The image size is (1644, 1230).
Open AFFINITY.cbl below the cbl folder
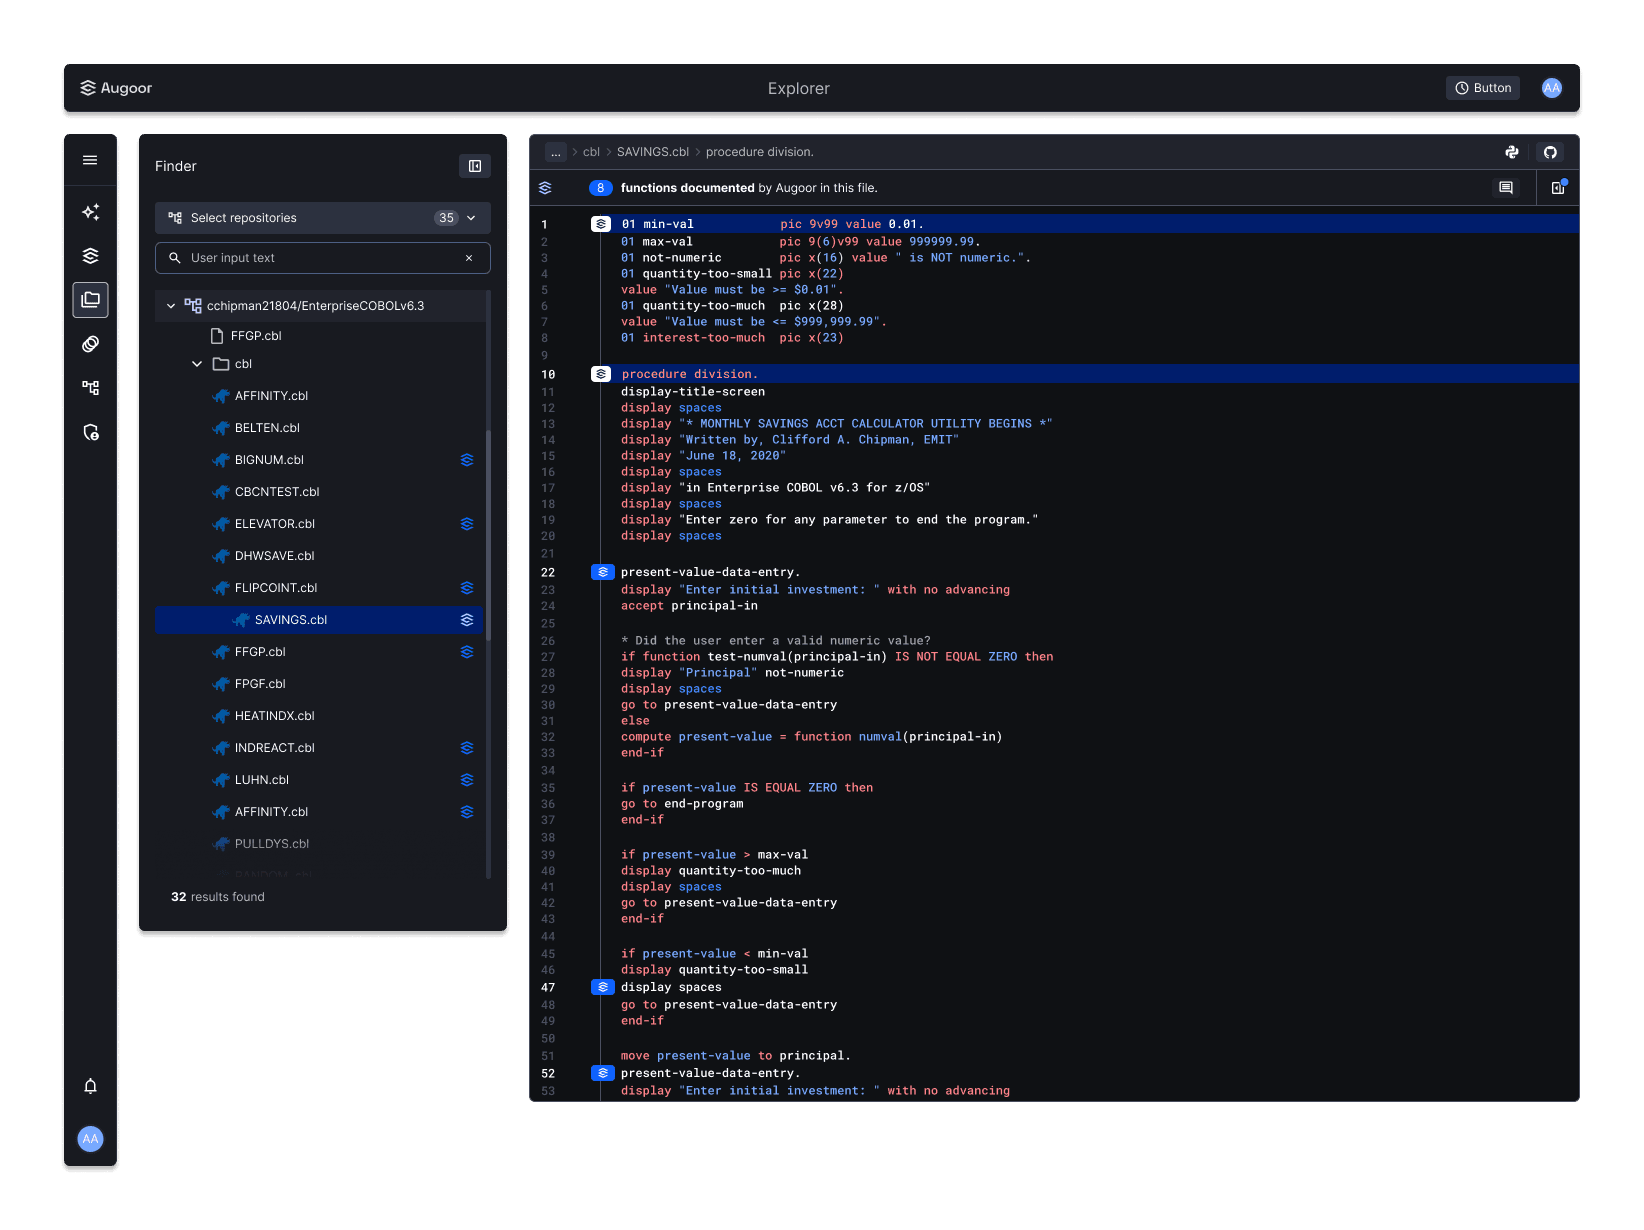[x=271, y=396]
